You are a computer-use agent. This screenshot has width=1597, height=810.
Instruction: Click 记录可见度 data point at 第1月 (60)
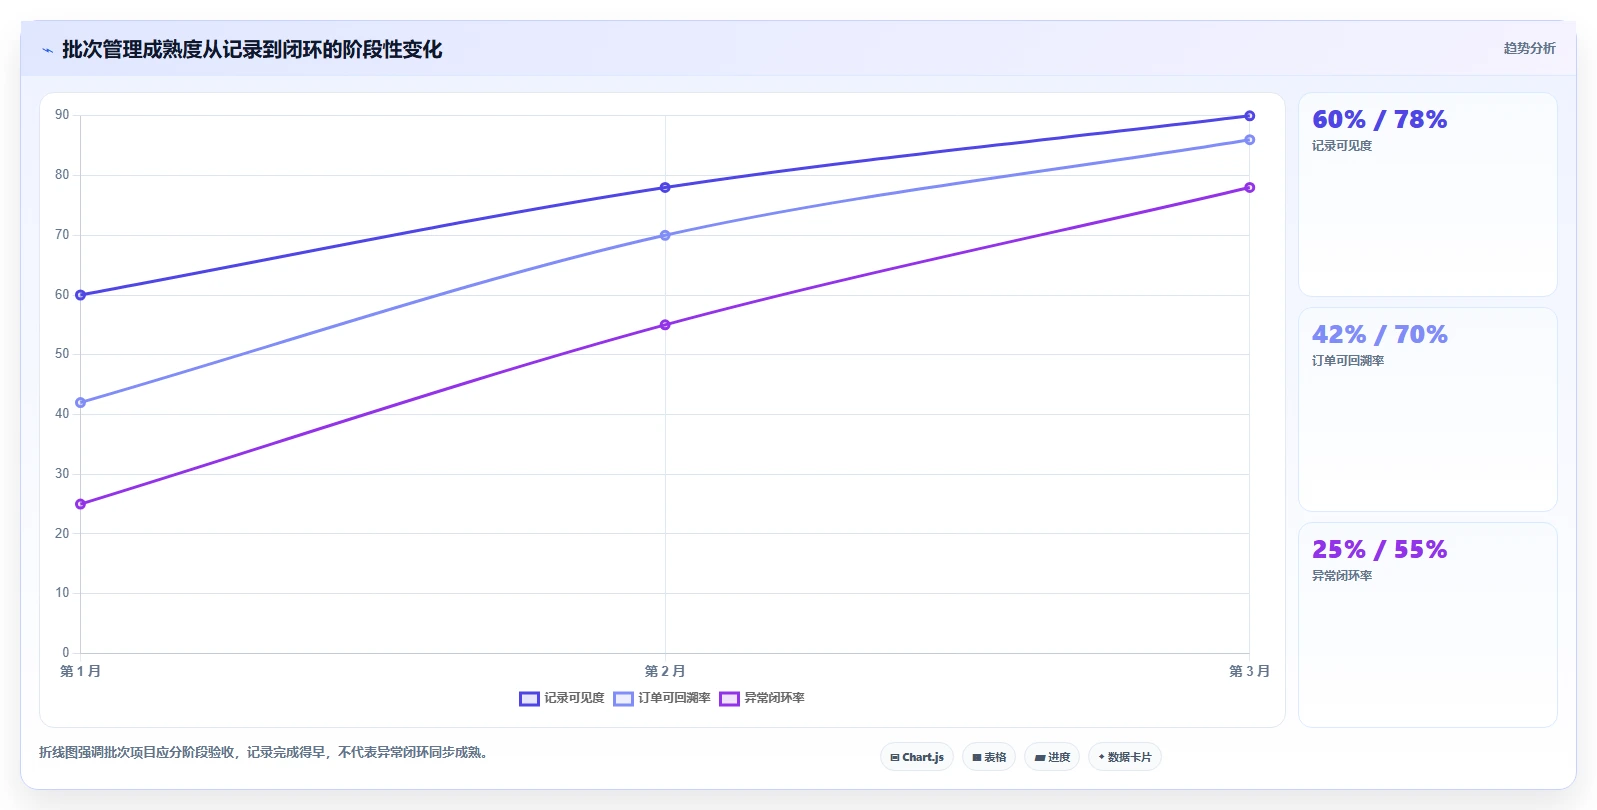81,295
